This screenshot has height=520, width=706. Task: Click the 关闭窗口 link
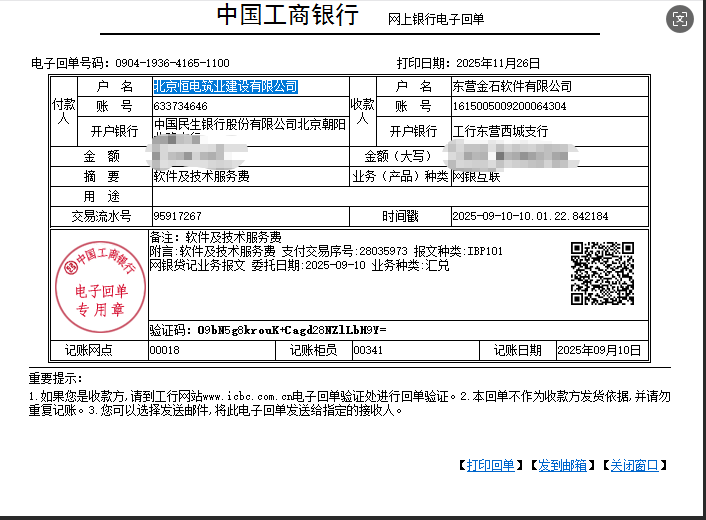coord(635,465)
